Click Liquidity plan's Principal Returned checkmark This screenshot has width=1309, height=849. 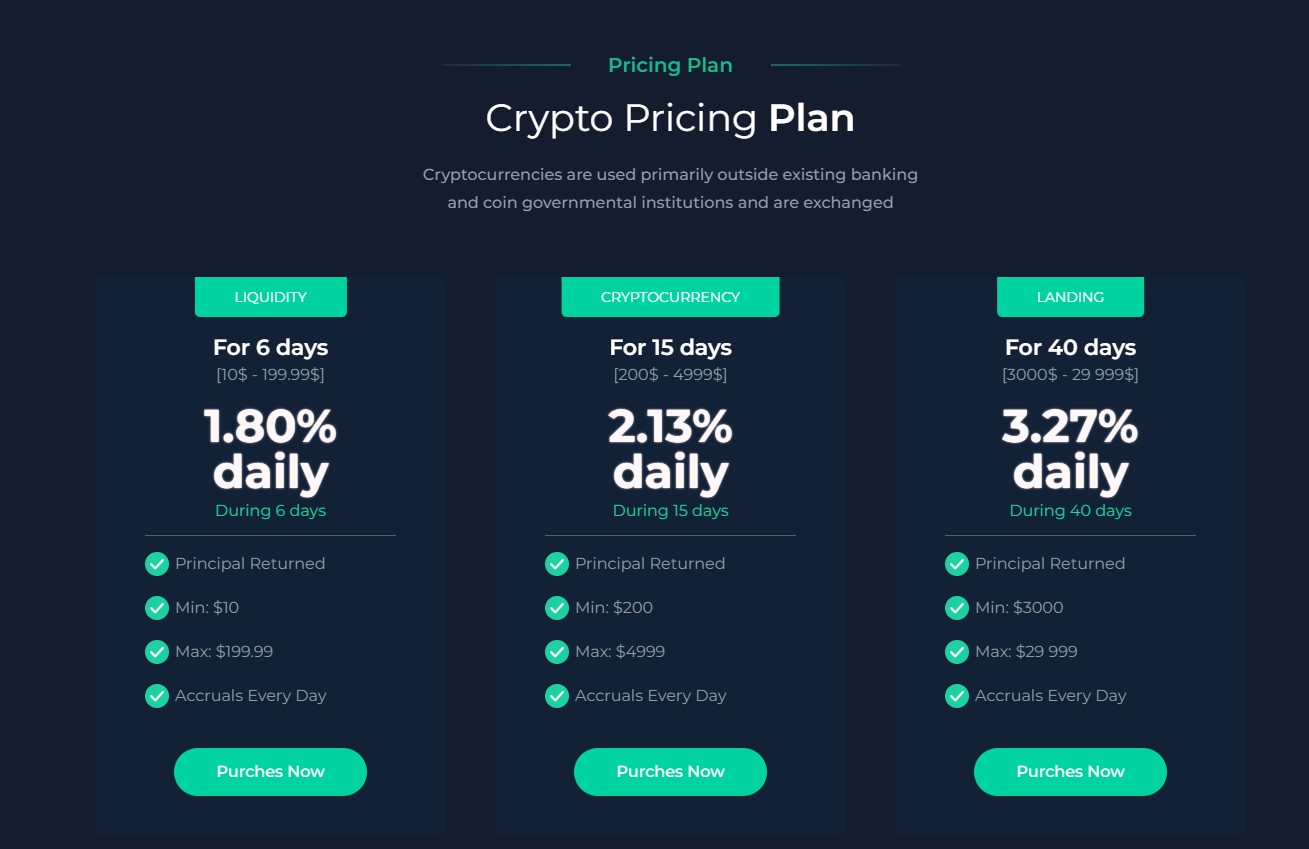(x=157, y=564)
